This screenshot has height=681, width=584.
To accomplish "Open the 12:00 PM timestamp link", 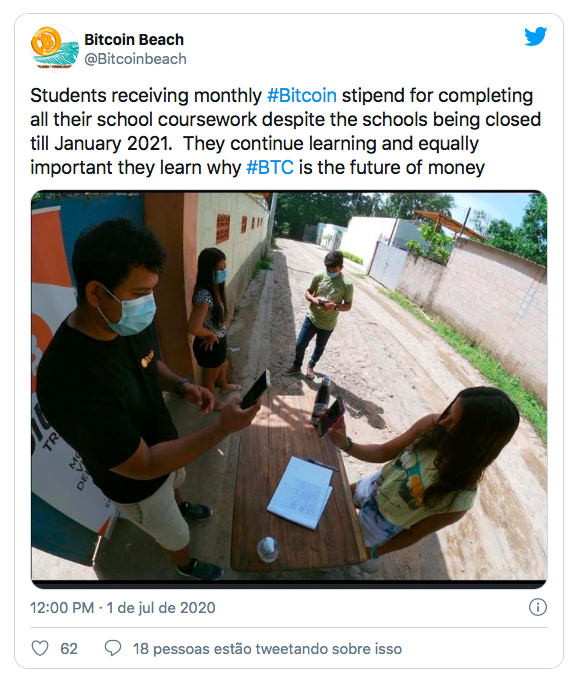I will (62, 608).
